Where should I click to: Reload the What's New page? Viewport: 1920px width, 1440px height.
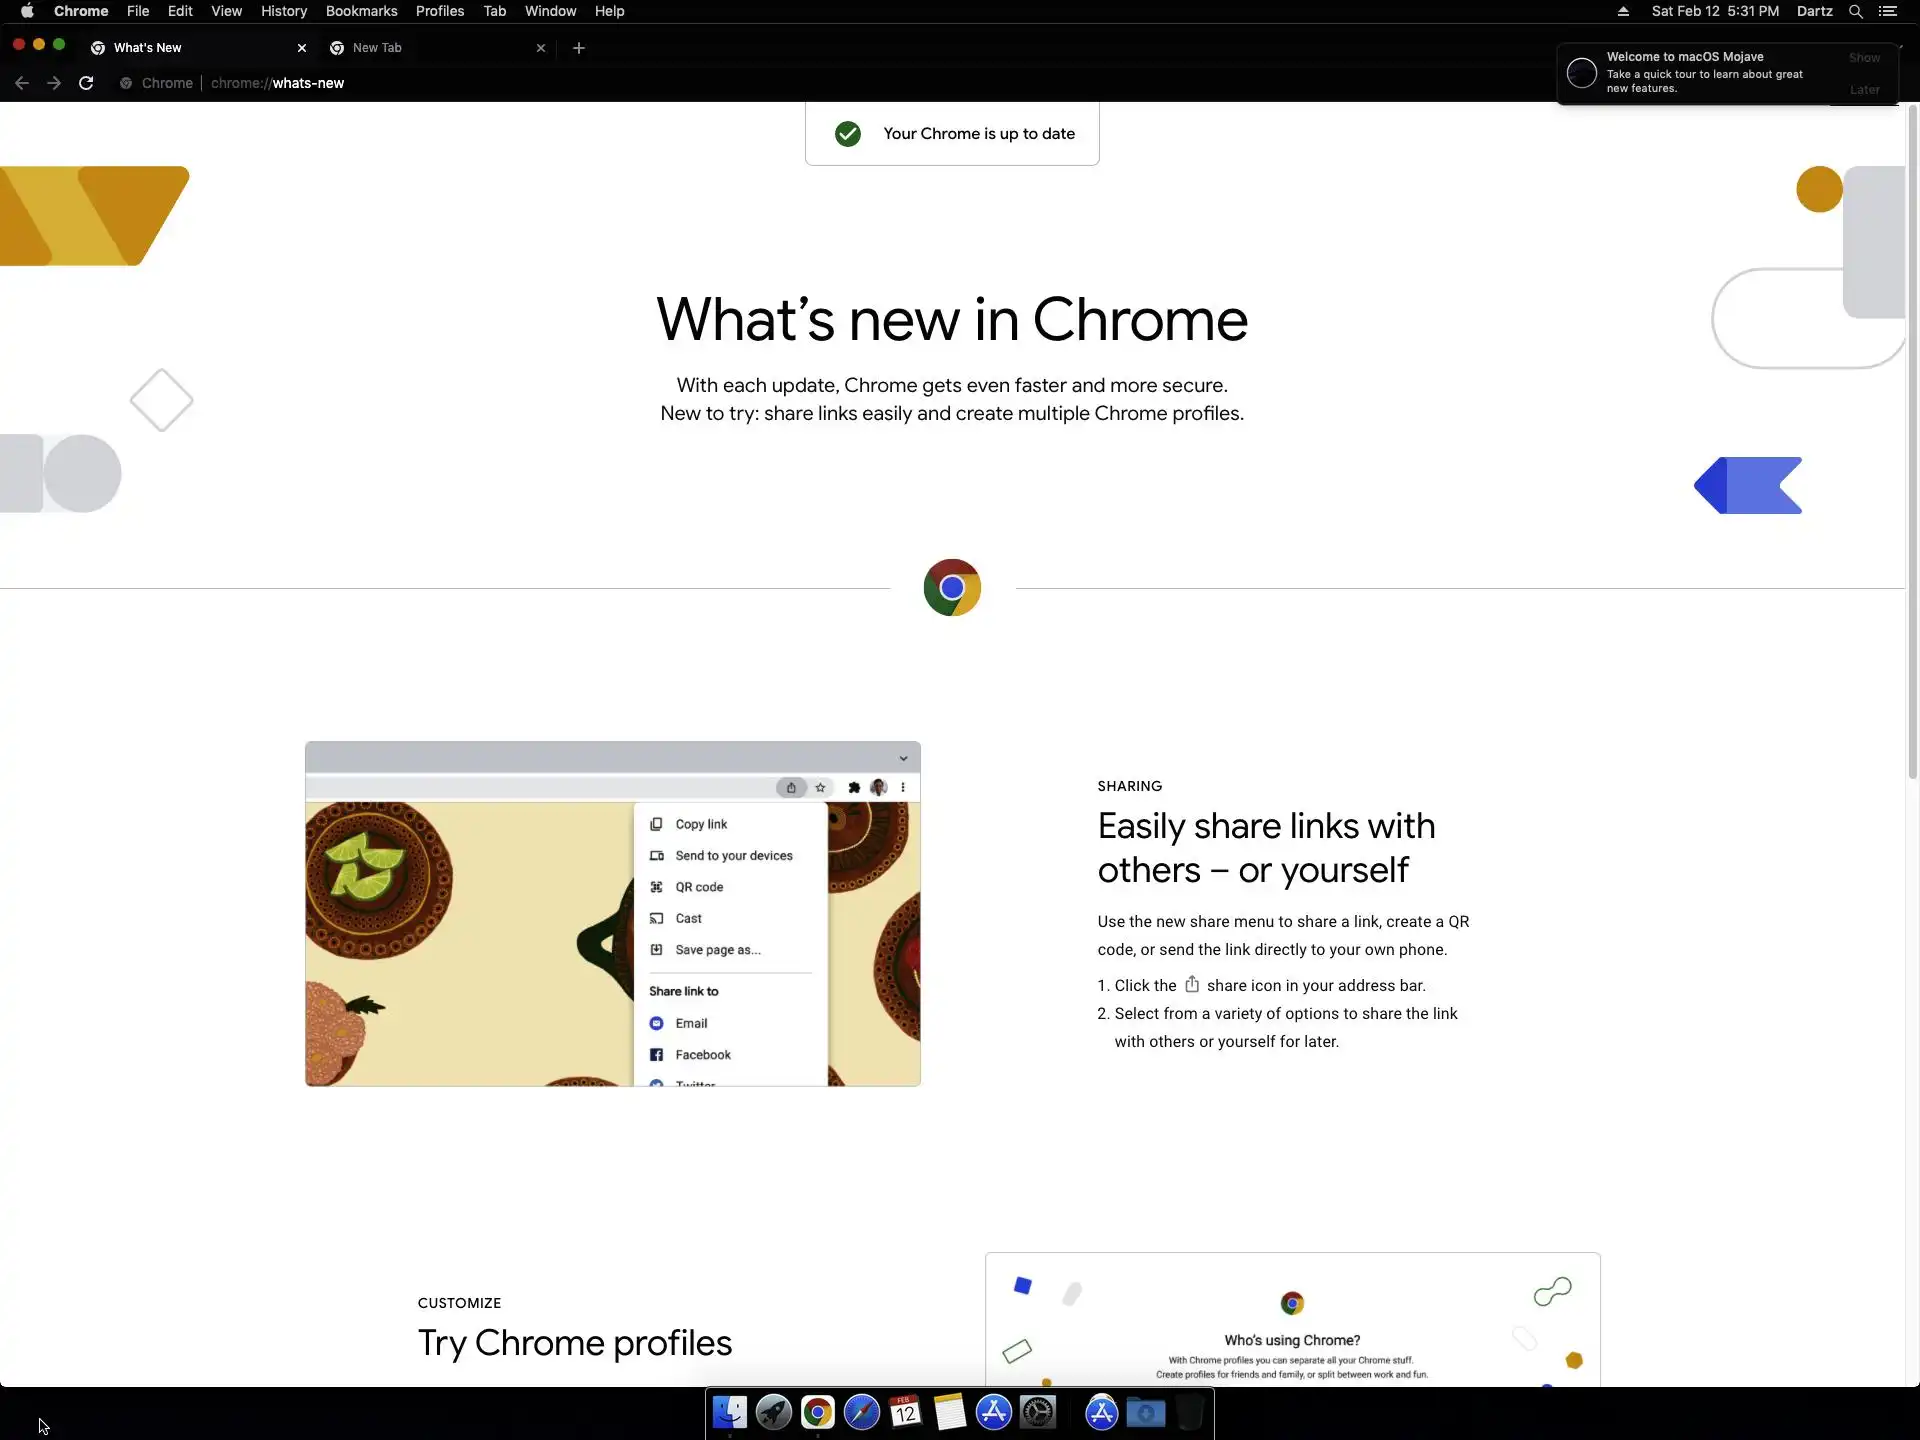coord(86,83)
